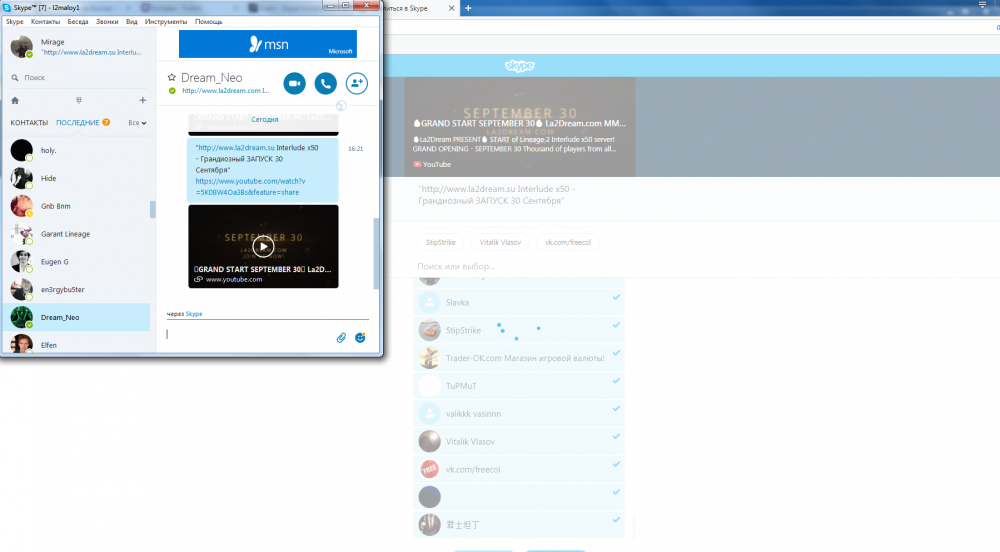Open the 'Беседа' menu

click(x=78, y=21)
